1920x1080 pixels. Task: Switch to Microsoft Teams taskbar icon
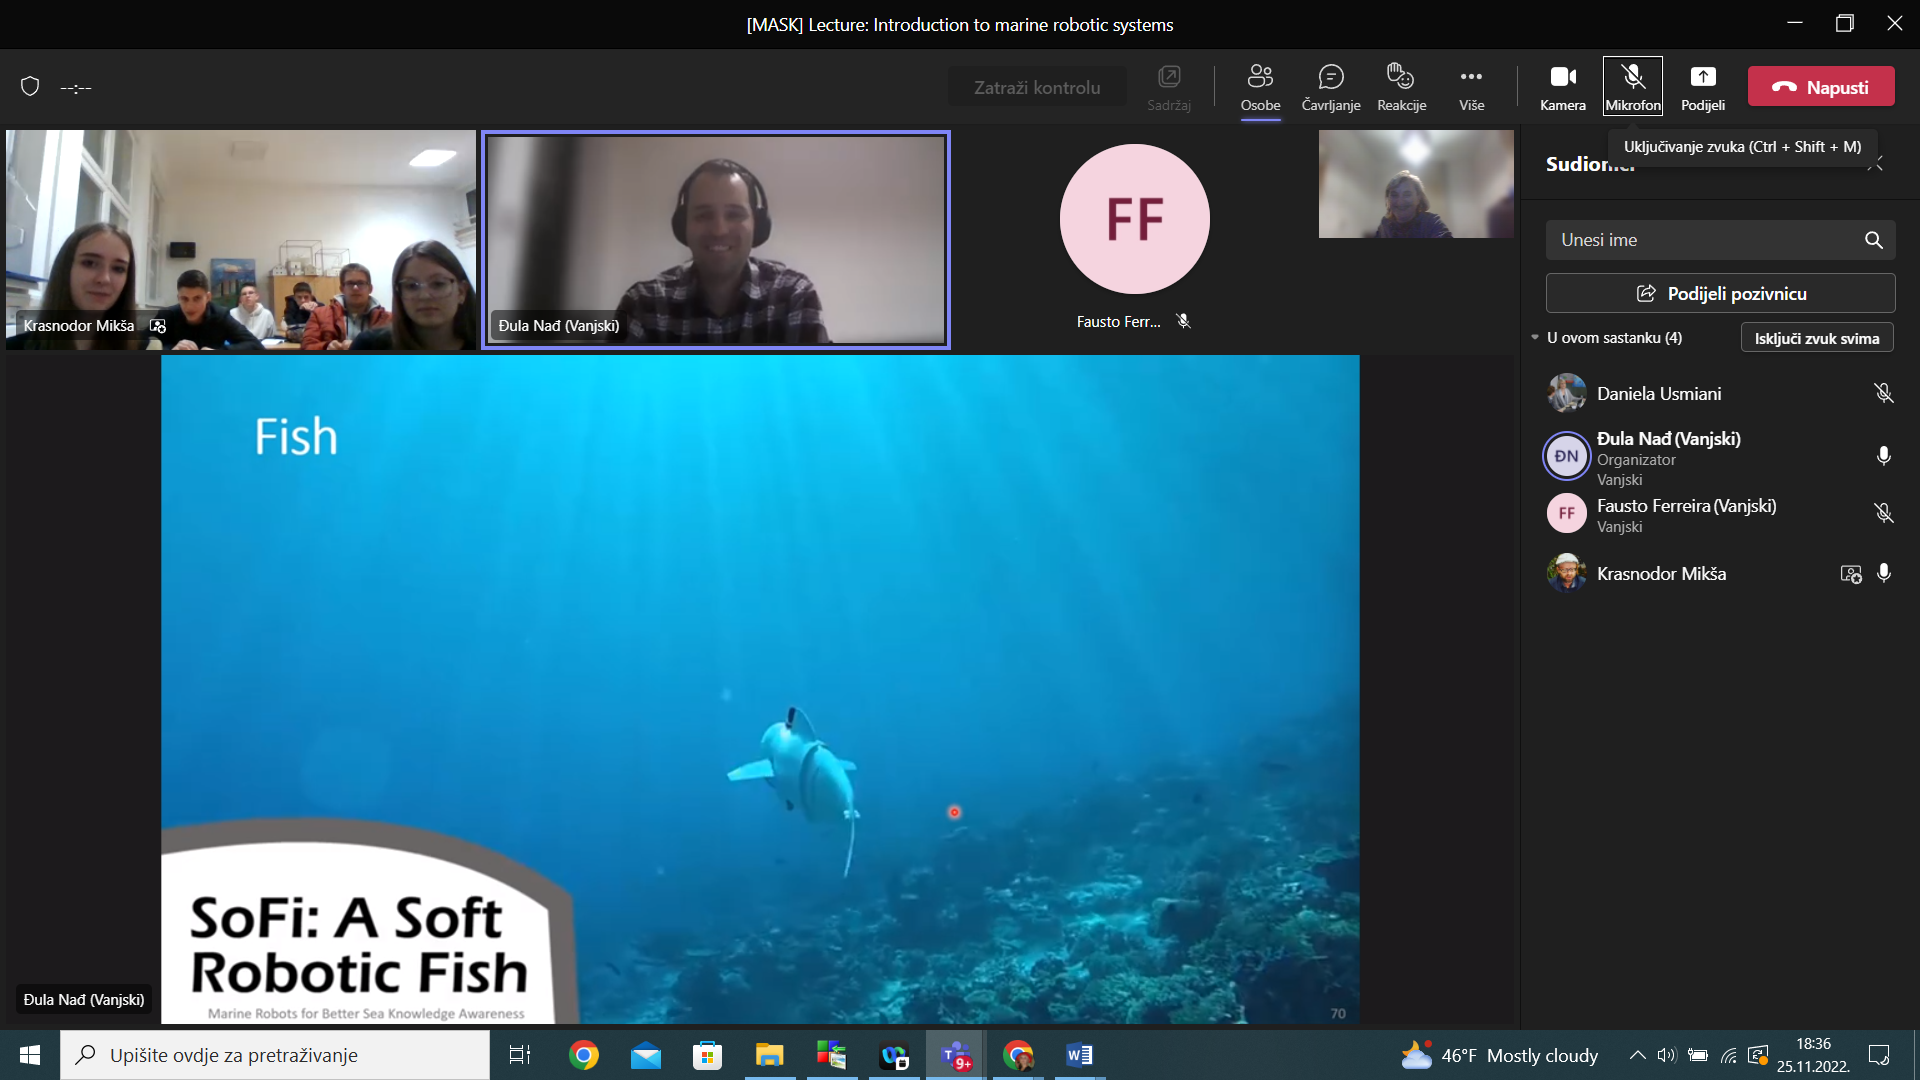[x=955, y=1055]
